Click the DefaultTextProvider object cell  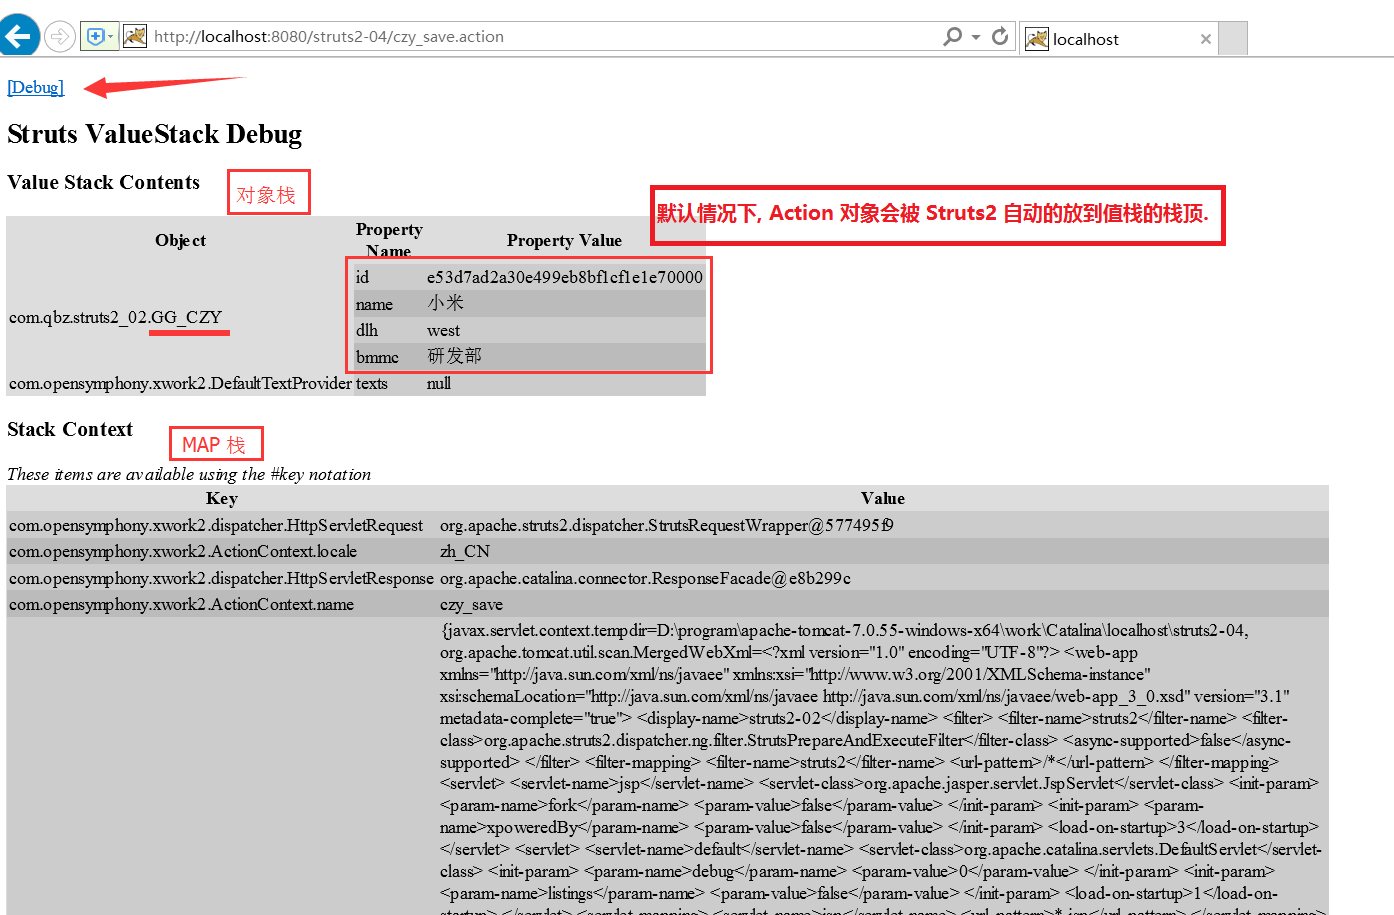pyautogui.click(x=180, y=383)
